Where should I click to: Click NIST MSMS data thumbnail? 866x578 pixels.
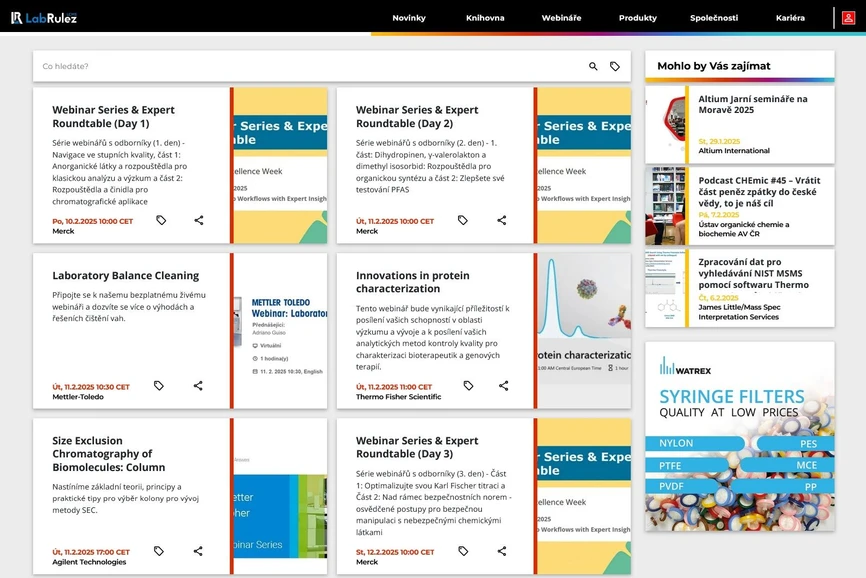665,288
